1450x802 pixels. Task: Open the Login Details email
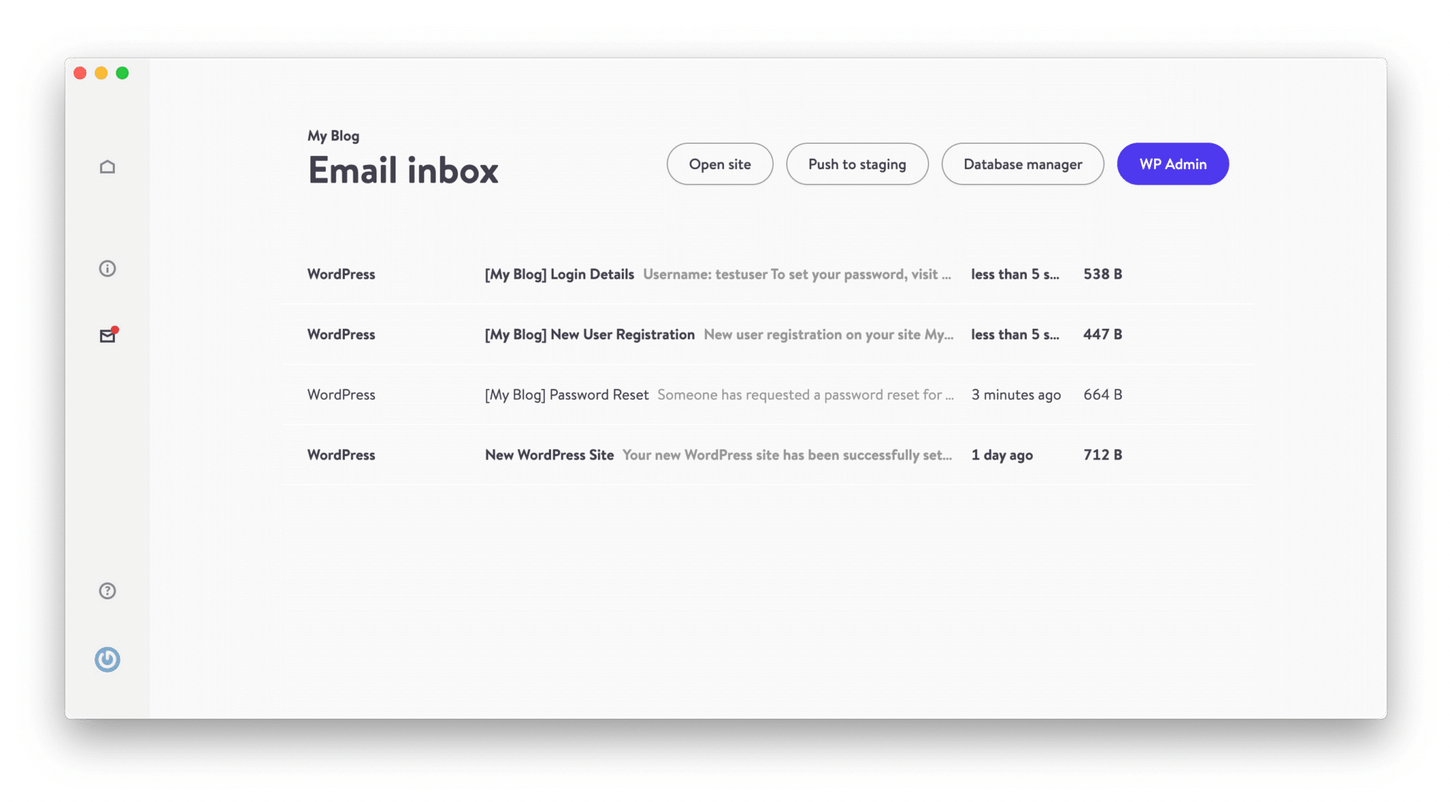coord(768,274)
